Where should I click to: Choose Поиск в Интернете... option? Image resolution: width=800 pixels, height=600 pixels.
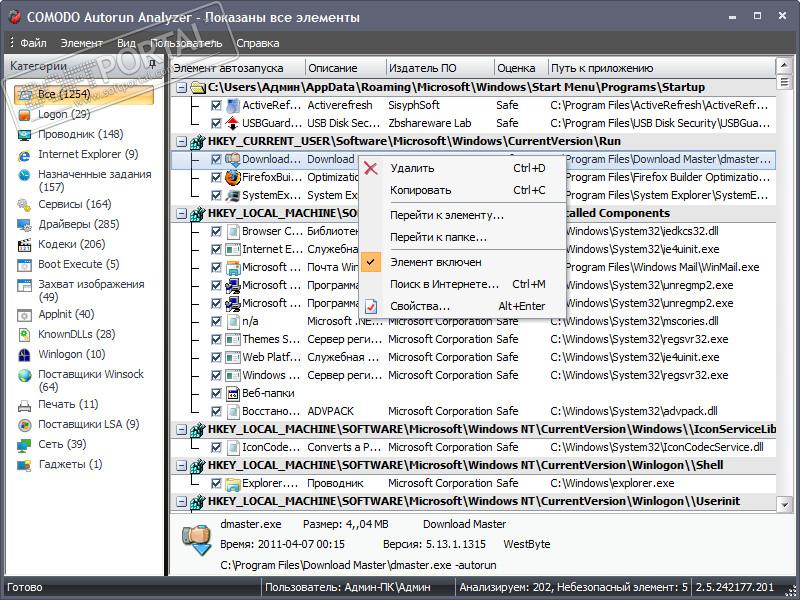pos(462,284)
